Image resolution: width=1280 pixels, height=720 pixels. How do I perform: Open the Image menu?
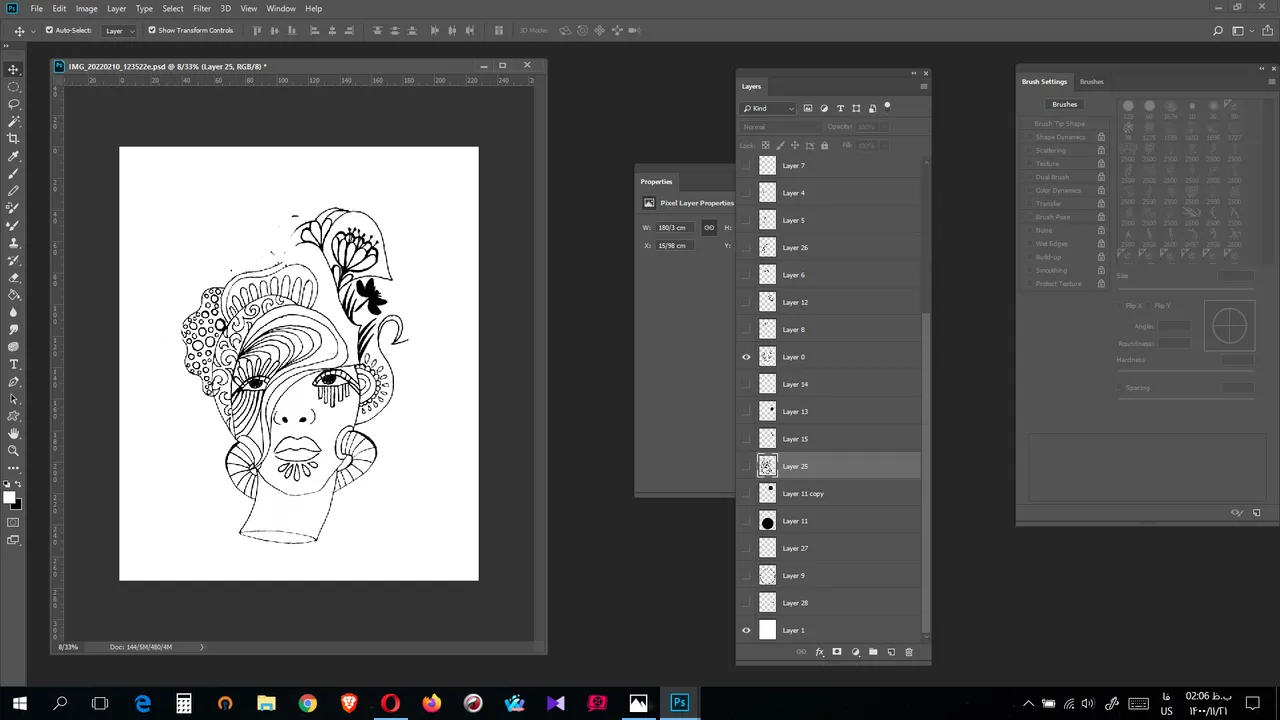[x=87, y=8]
